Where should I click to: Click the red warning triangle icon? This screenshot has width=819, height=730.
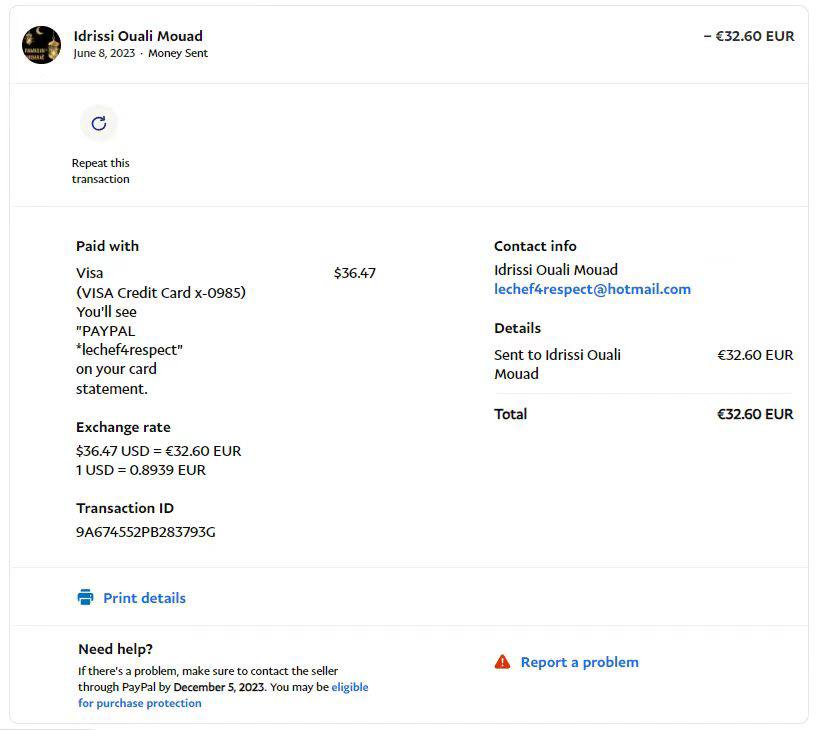pos(502,662)
